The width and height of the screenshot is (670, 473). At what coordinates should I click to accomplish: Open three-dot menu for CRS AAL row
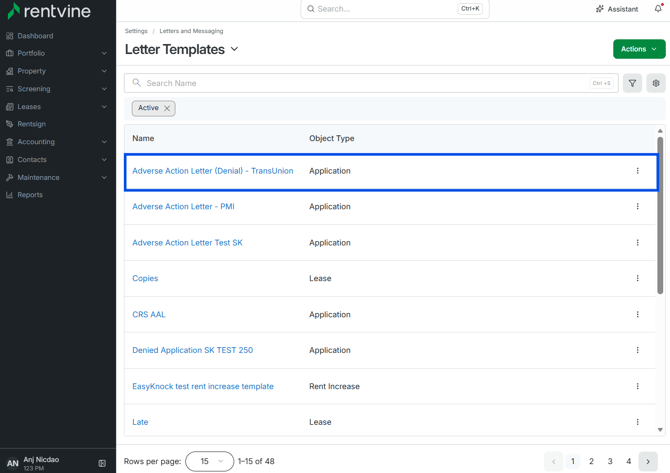638,314
